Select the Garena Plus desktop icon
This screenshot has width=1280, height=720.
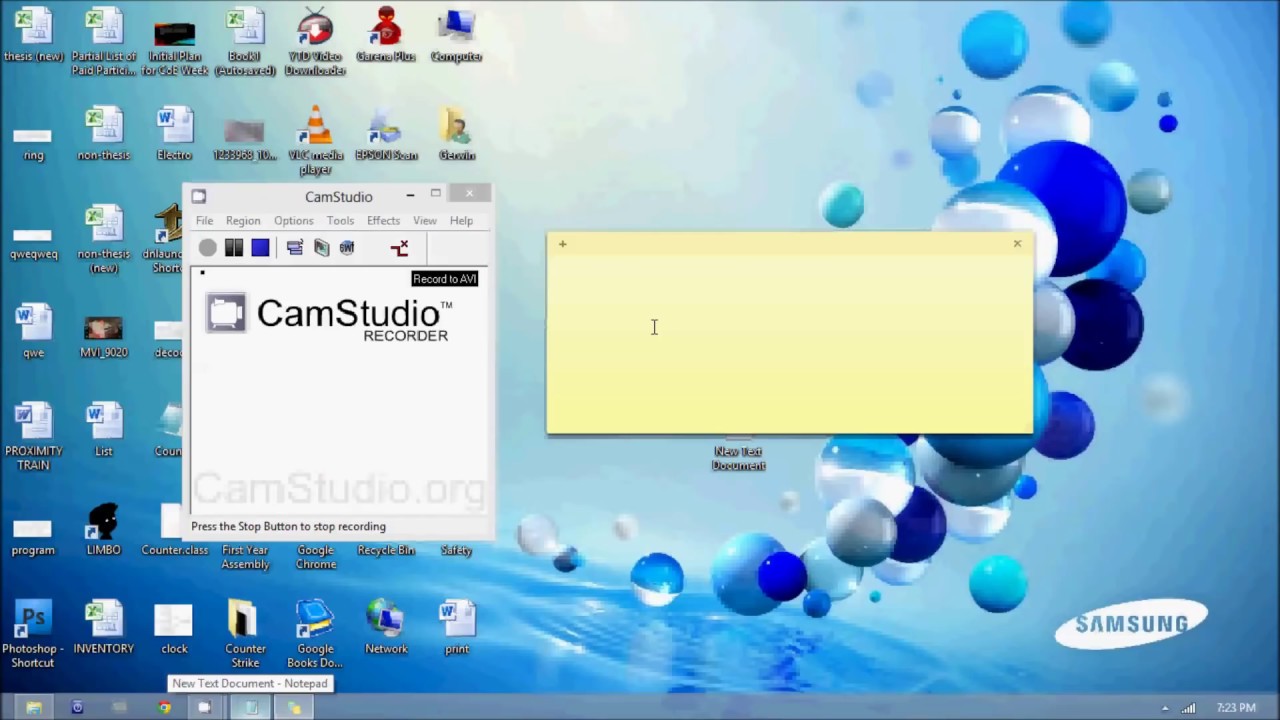pos(385,36)
